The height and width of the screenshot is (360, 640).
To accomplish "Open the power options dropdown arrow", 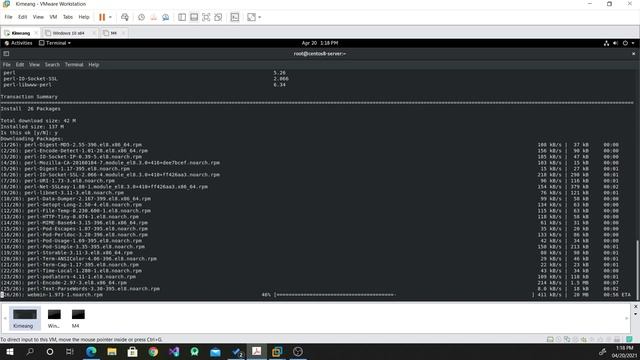I will (x=110, y=17).
